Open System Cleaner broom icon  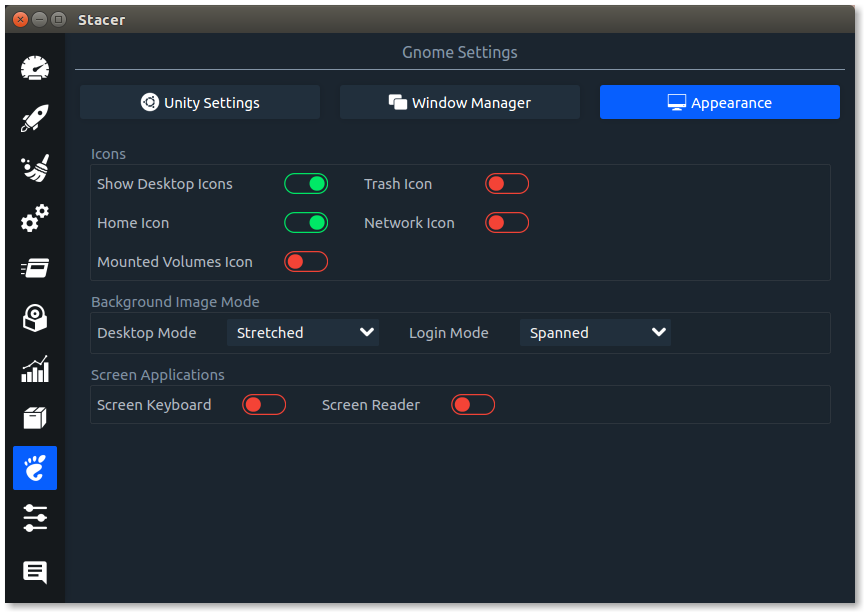(x=35, y=168)
